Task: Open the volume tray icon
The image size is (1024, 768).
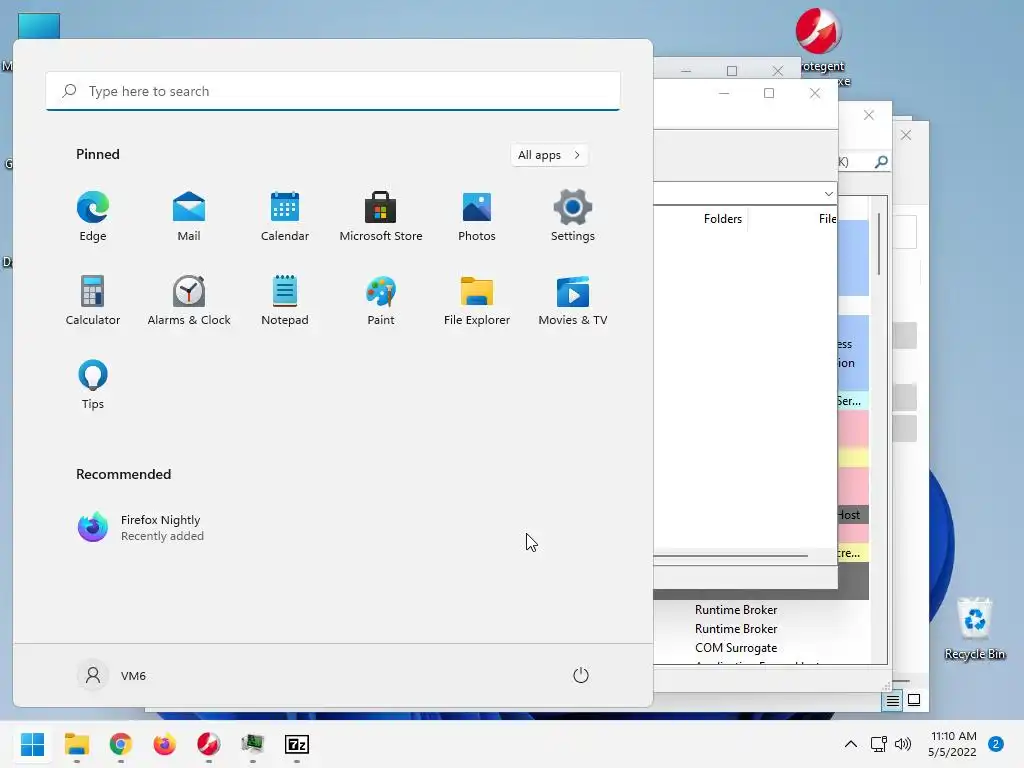Action: (903, 744)
